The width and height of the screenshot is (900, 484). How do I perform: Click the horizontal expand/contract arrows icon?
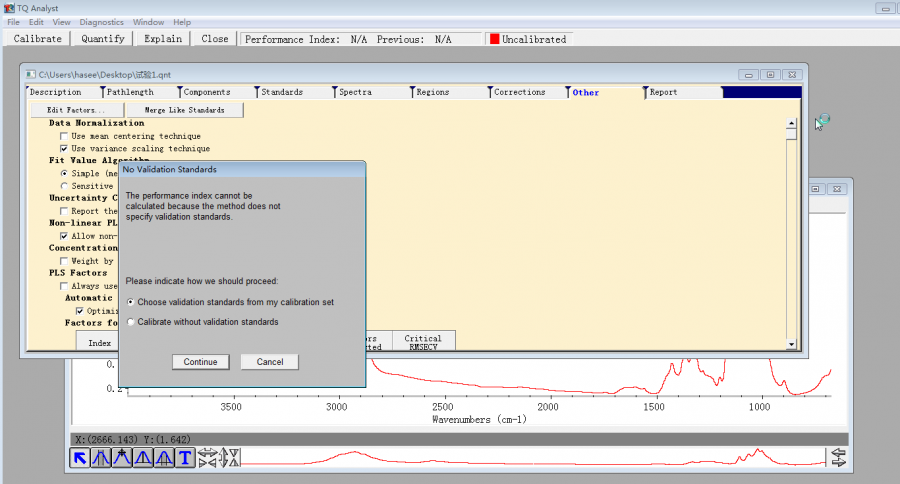(207, 458)
